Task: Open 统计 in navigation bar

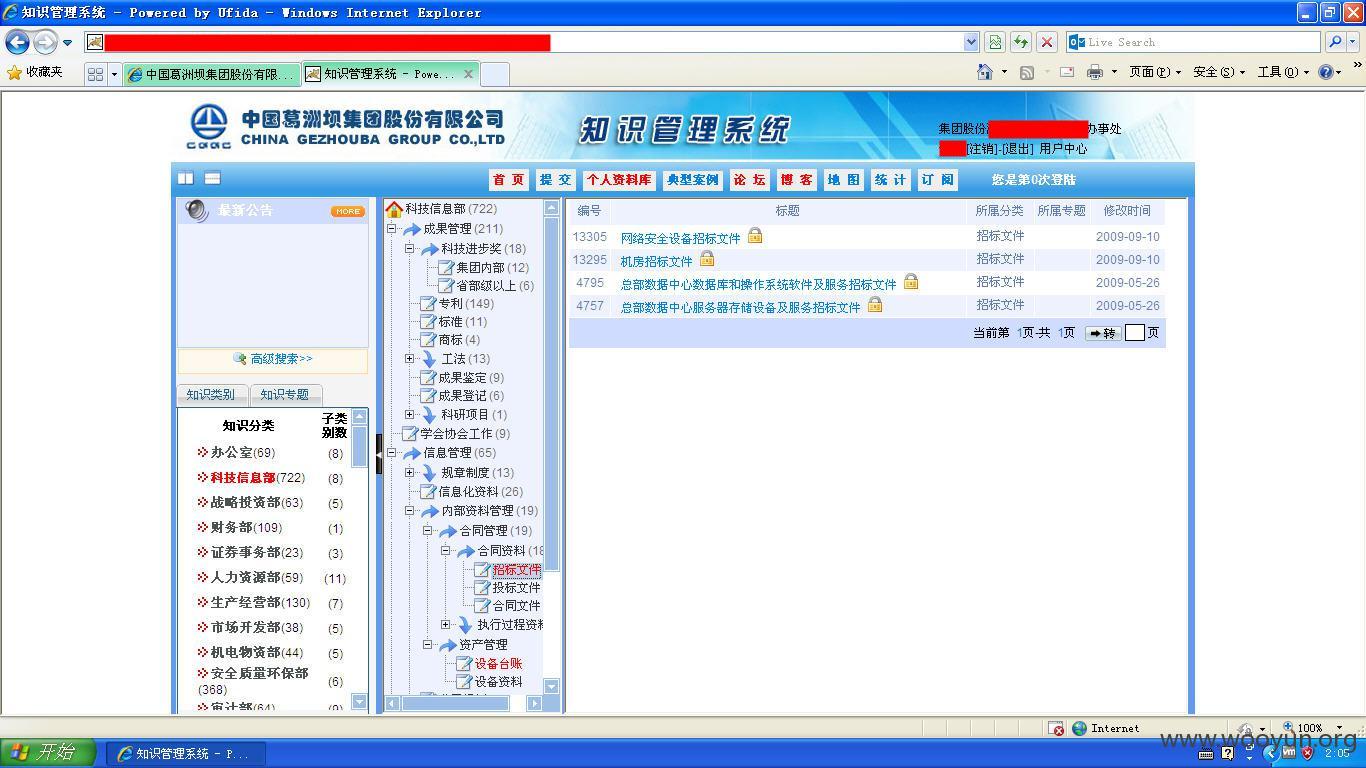Action: point(890,180)
